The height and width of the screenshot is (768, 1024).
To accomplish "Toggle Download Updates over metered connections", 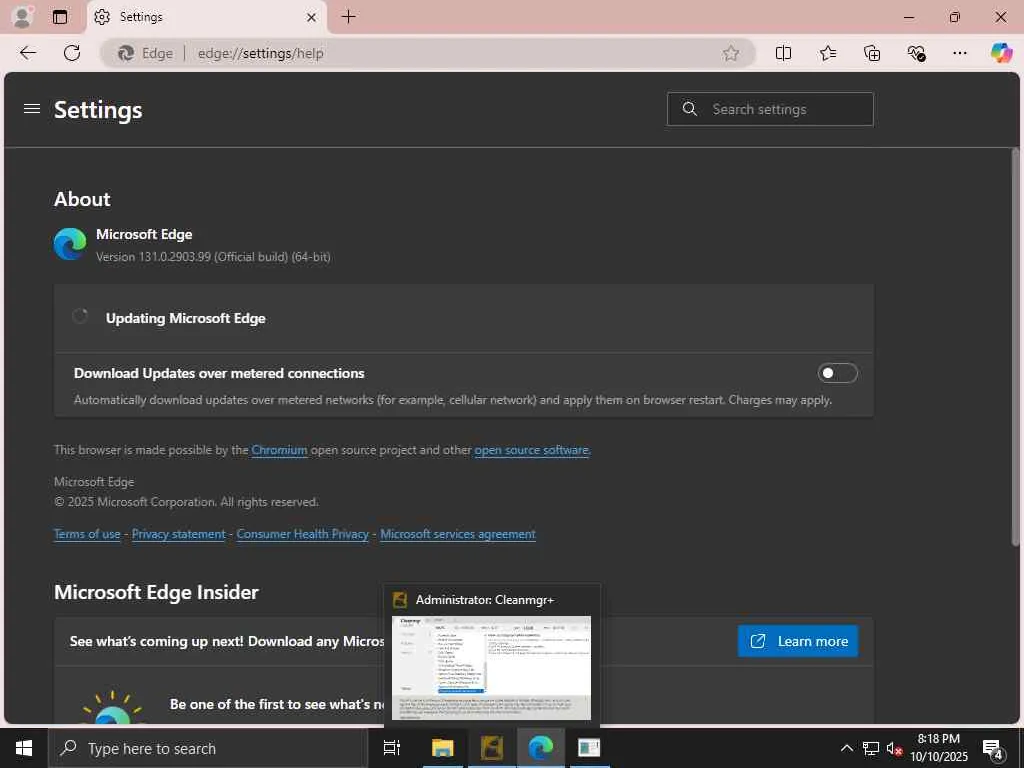I will [837, 373].
